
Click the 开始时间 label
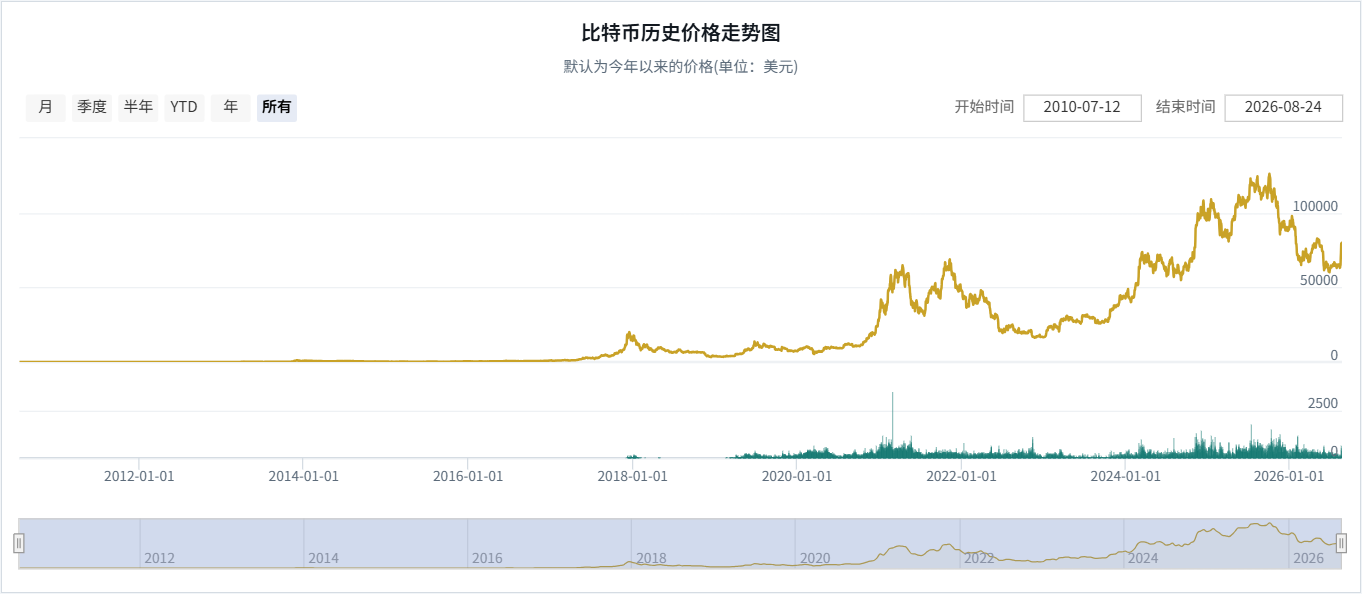(x=984, y=107)
